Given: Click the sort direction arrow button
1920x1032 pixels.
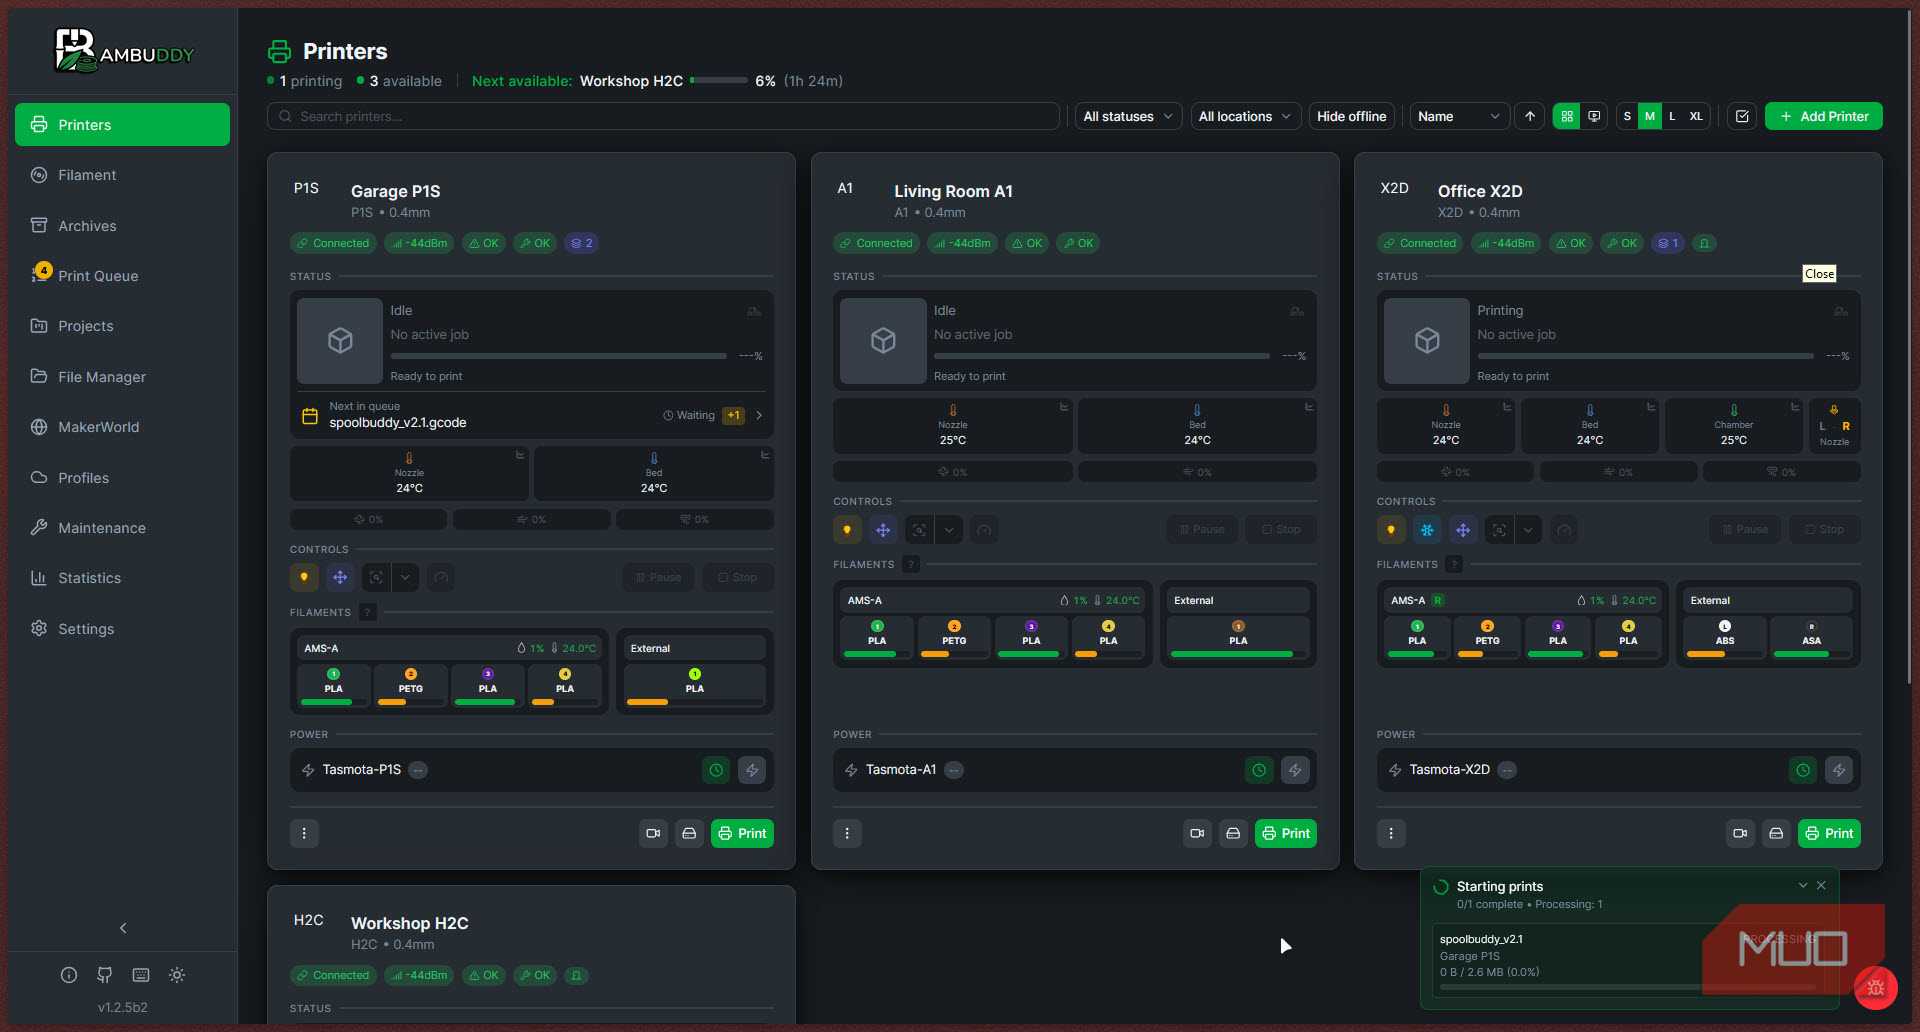Looking at the screenshot, I should pos(1529,116).
